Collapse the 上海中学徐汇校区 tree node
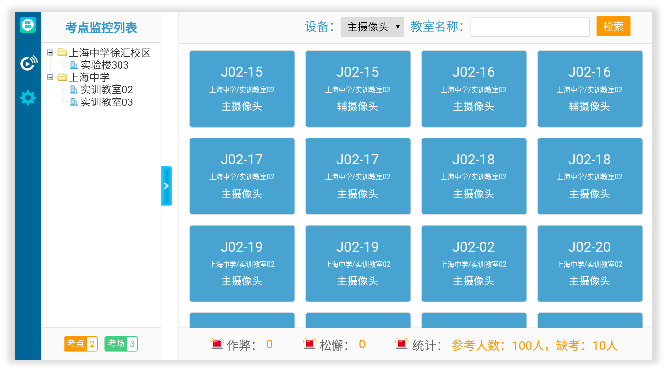This screenshot has height=373, width=667. pyautogui.click(x=50, y=52)
